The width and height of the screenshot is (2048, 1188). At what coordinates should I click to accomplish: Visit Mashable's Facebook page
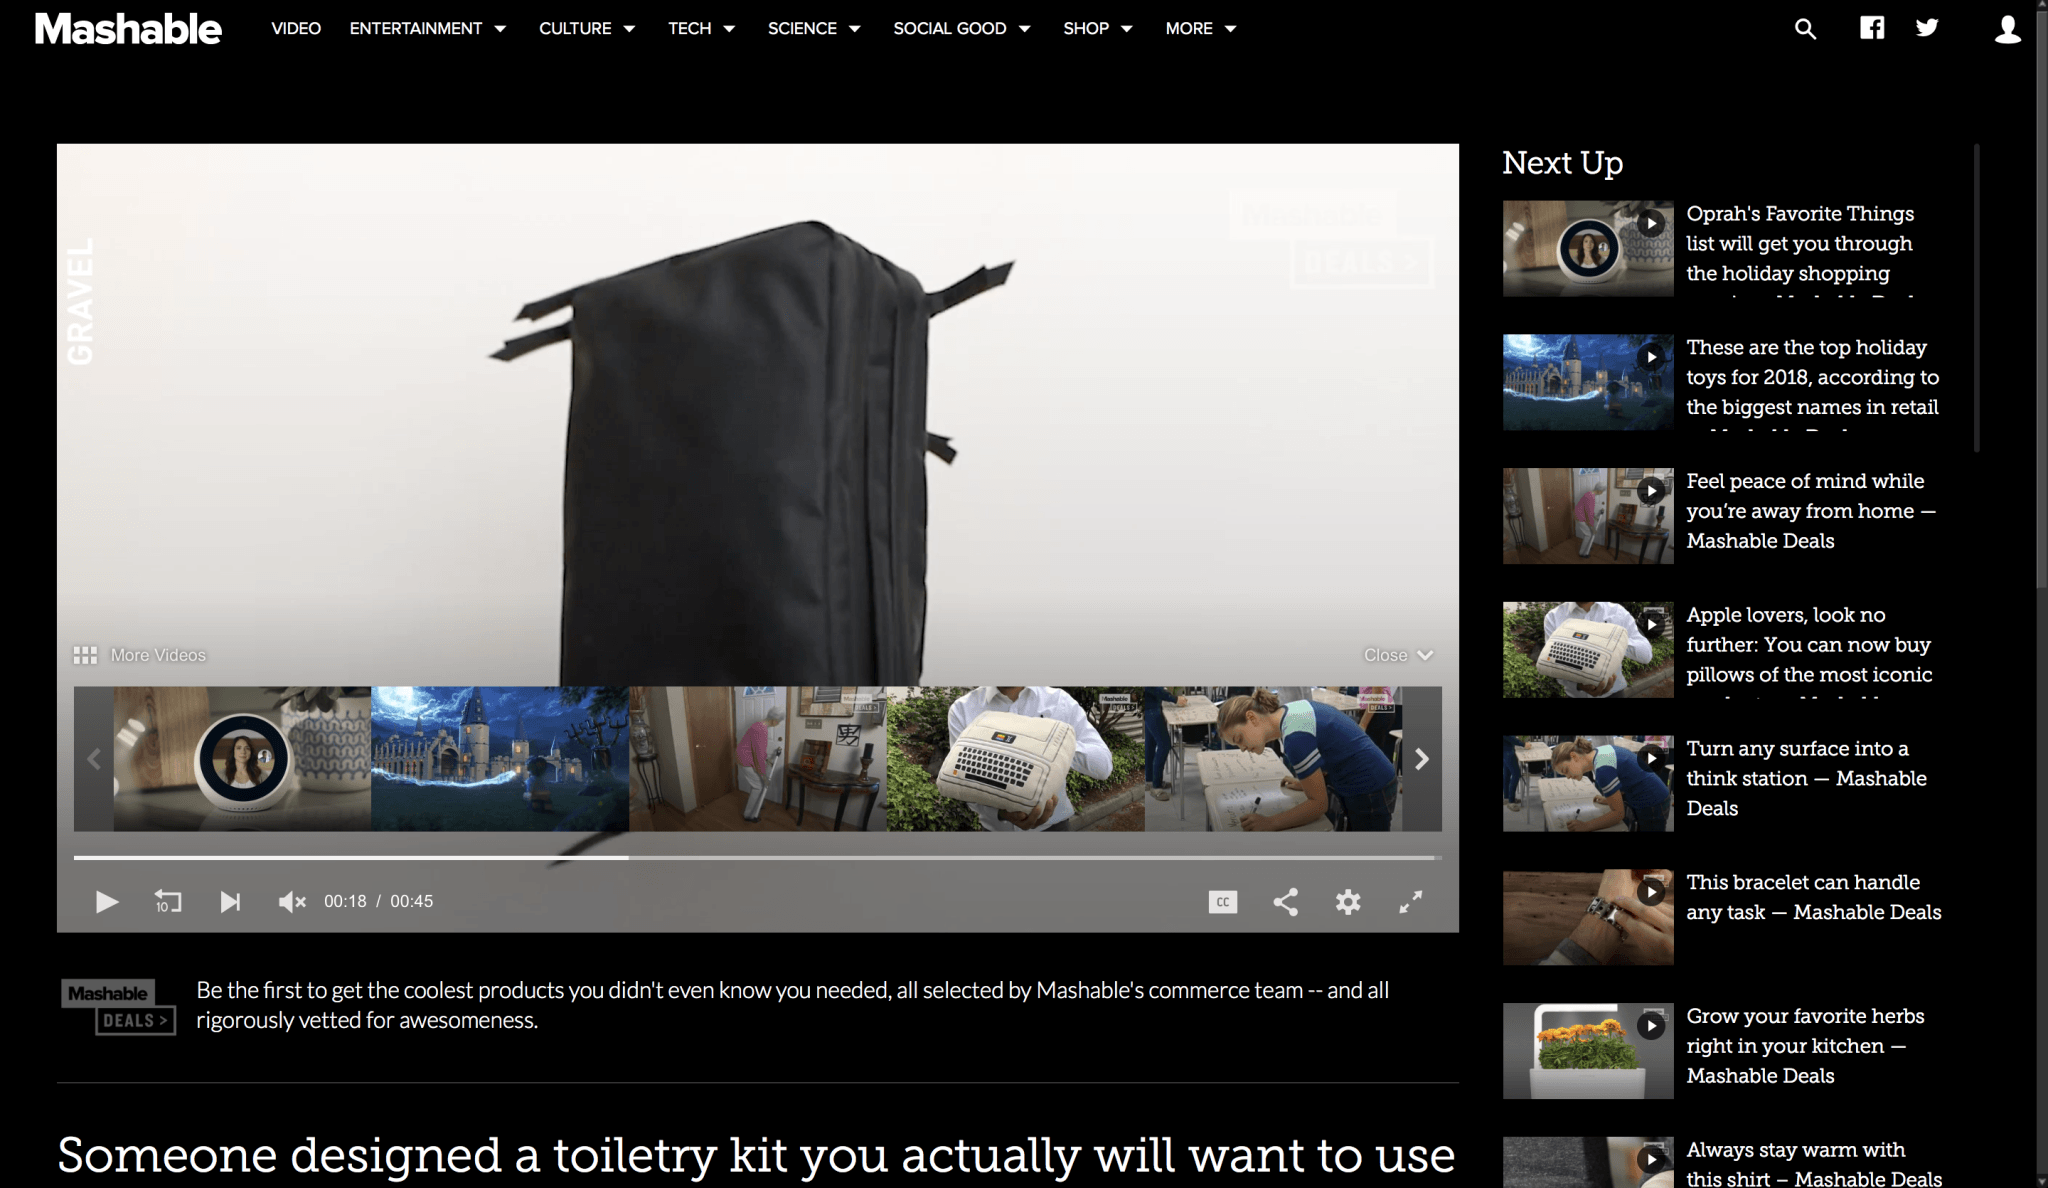point(1871,28)
